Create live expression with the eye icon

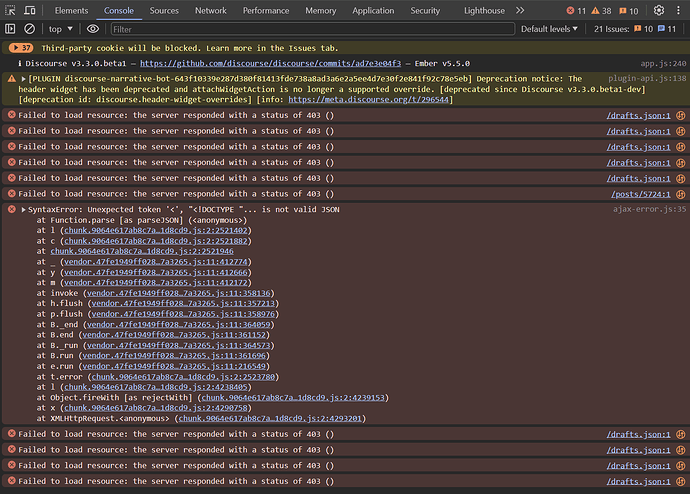click(x=93, y=29)
